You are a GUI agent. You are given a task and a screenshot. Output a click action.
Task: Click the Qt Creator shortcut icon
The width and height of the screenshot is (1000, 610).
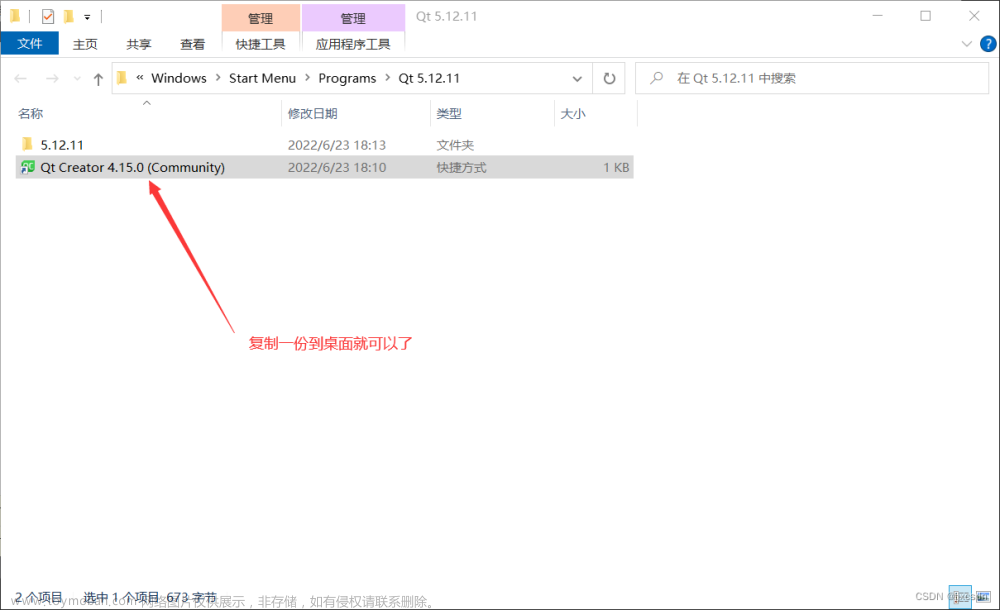point(27,167)
